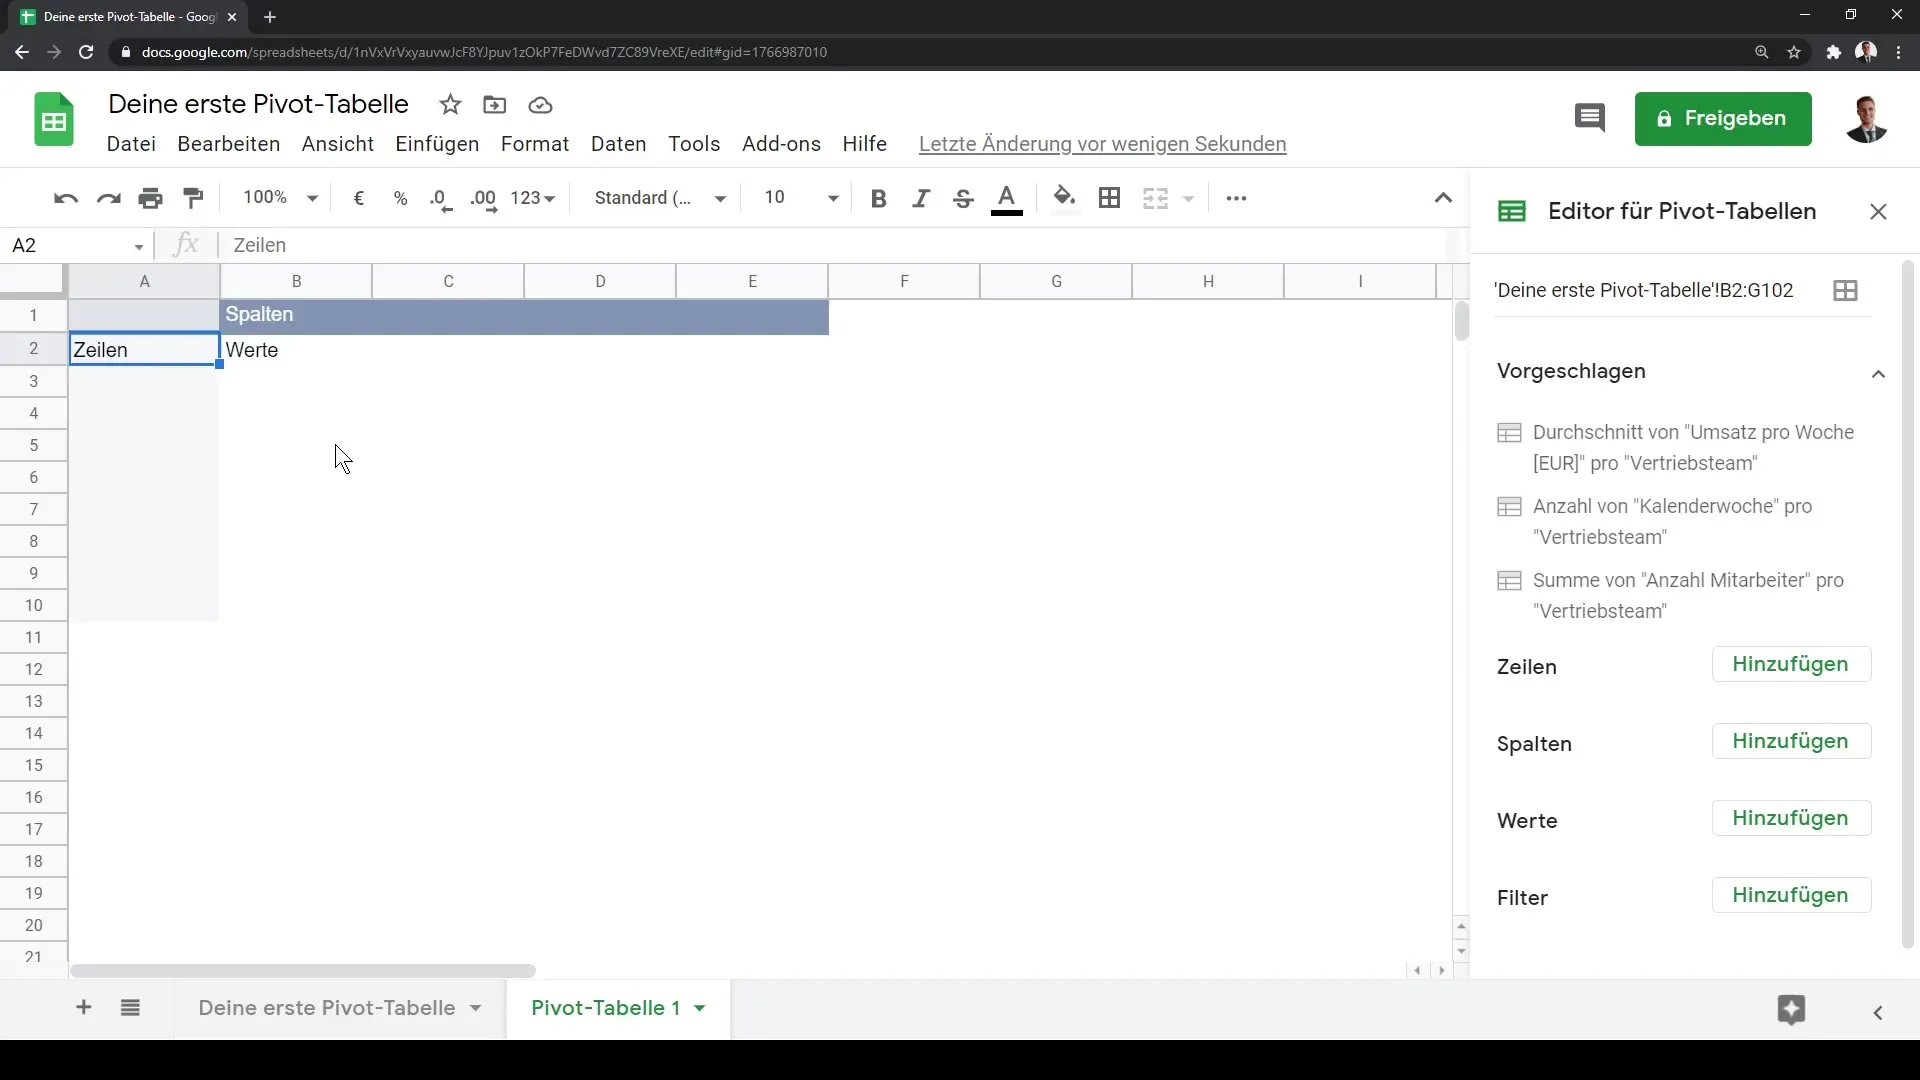The width and height of the screenshot is (1920, 1080).
Task: Select the Daten menu
Action: click(x=618, y=144)
